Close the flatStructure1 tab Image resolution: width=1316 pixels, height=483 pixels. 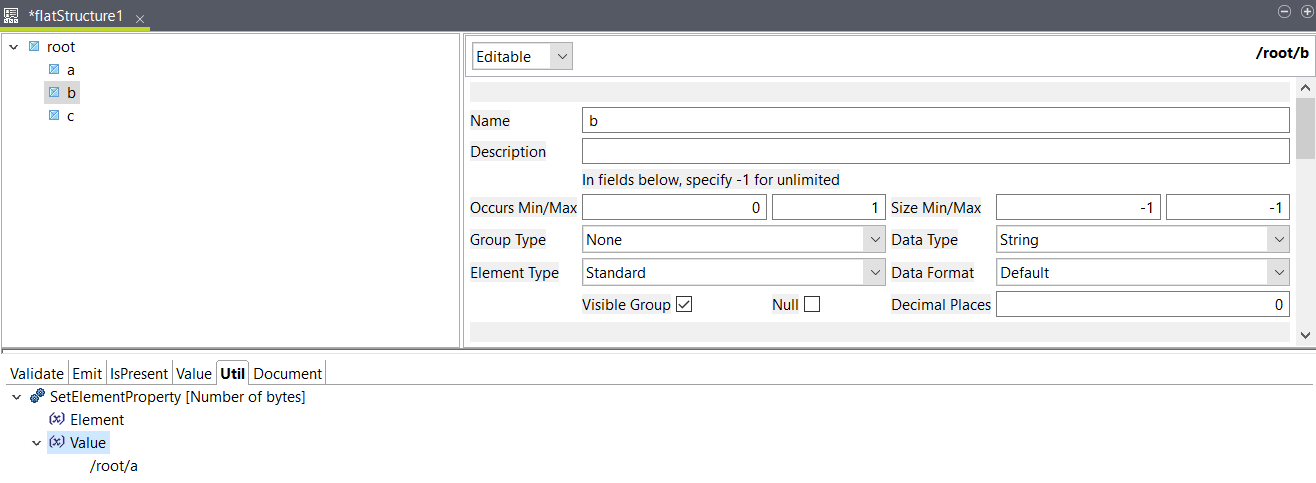pos(140,19)
